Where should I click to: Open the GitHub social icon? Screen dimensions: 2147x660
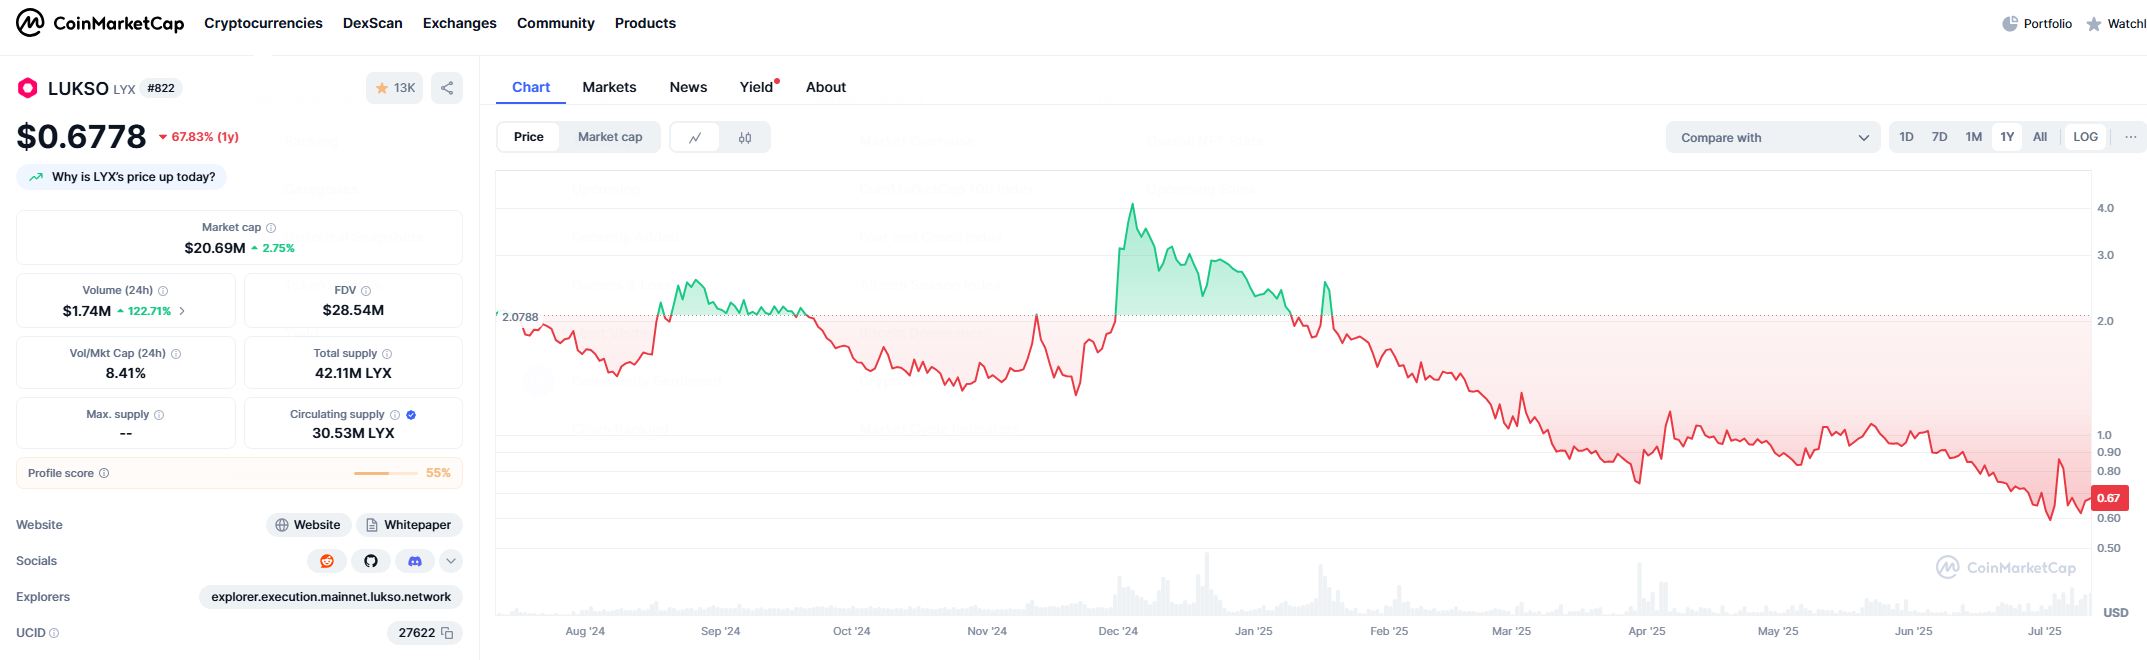(371, 561)
